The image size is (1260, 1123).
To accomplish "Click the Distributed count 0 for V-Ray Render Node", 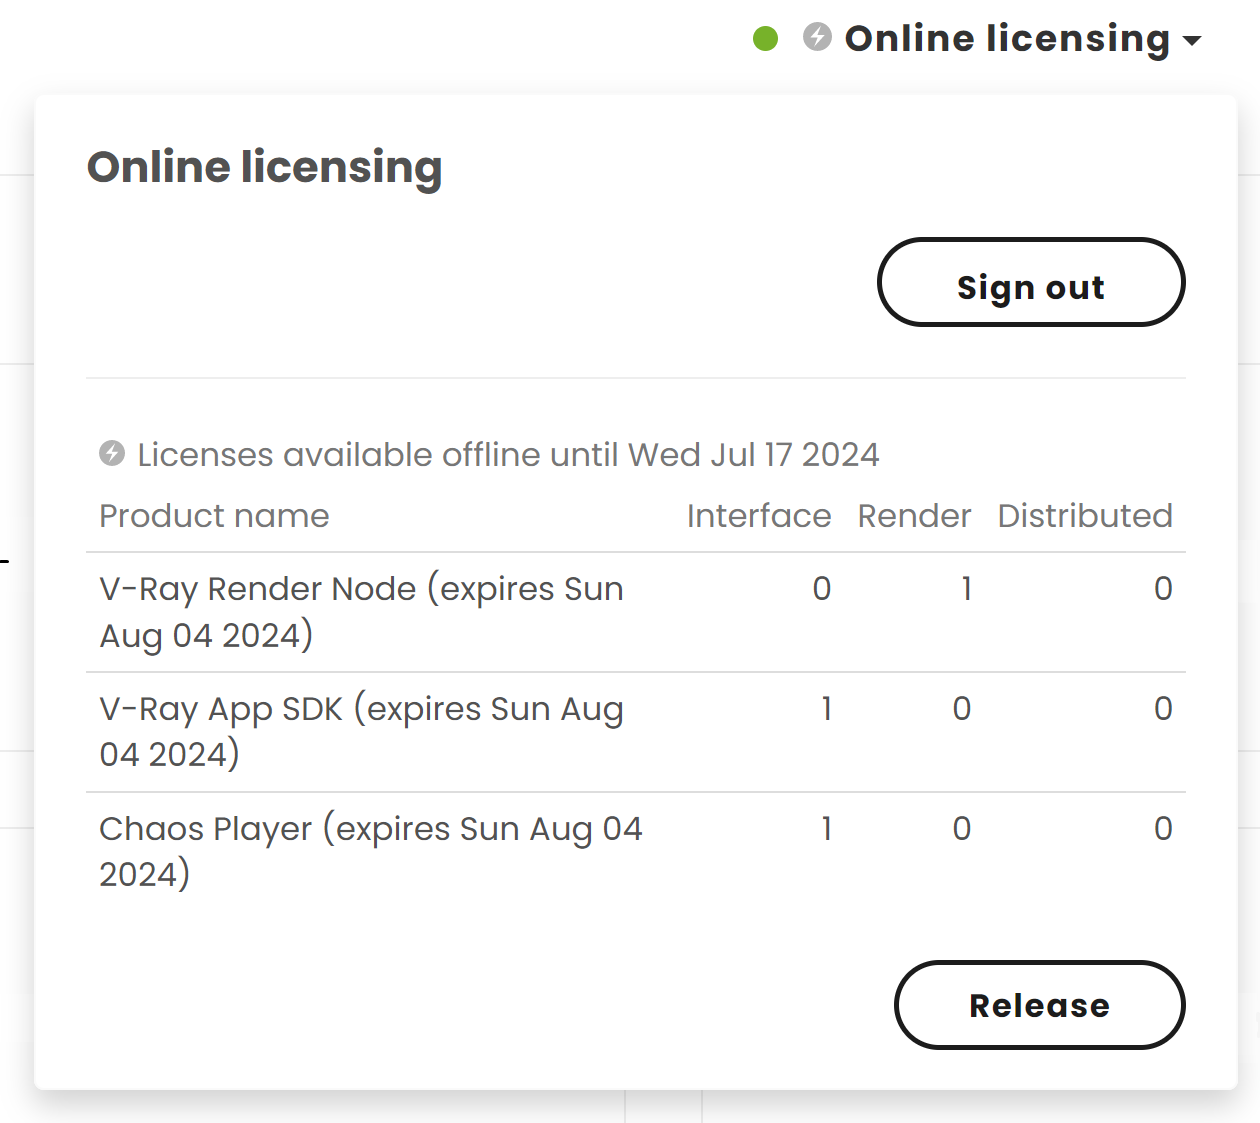I will (x=1163, y=589).
